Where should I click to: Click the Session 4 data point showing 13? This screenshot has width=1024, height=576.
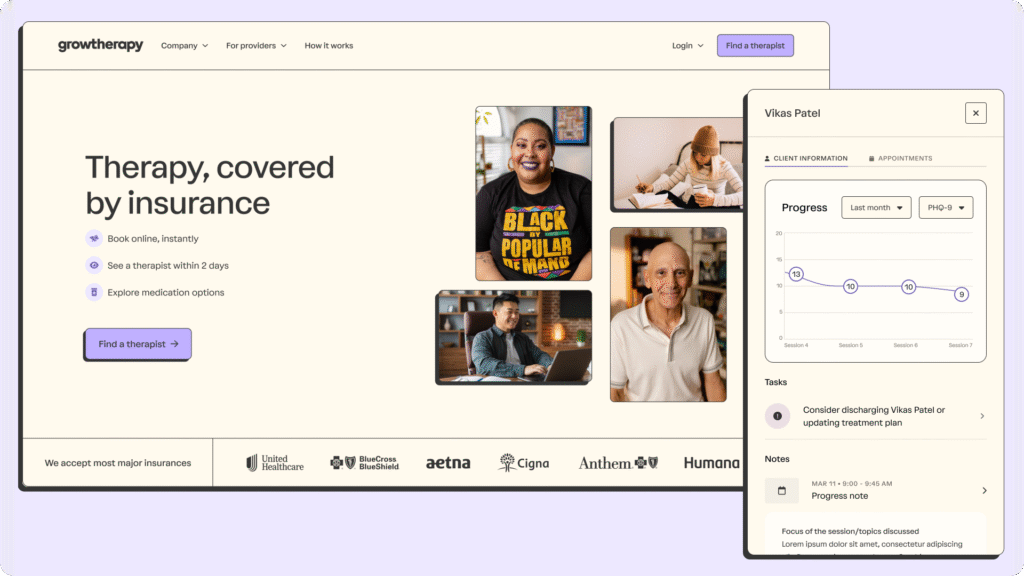coord(796,274)
